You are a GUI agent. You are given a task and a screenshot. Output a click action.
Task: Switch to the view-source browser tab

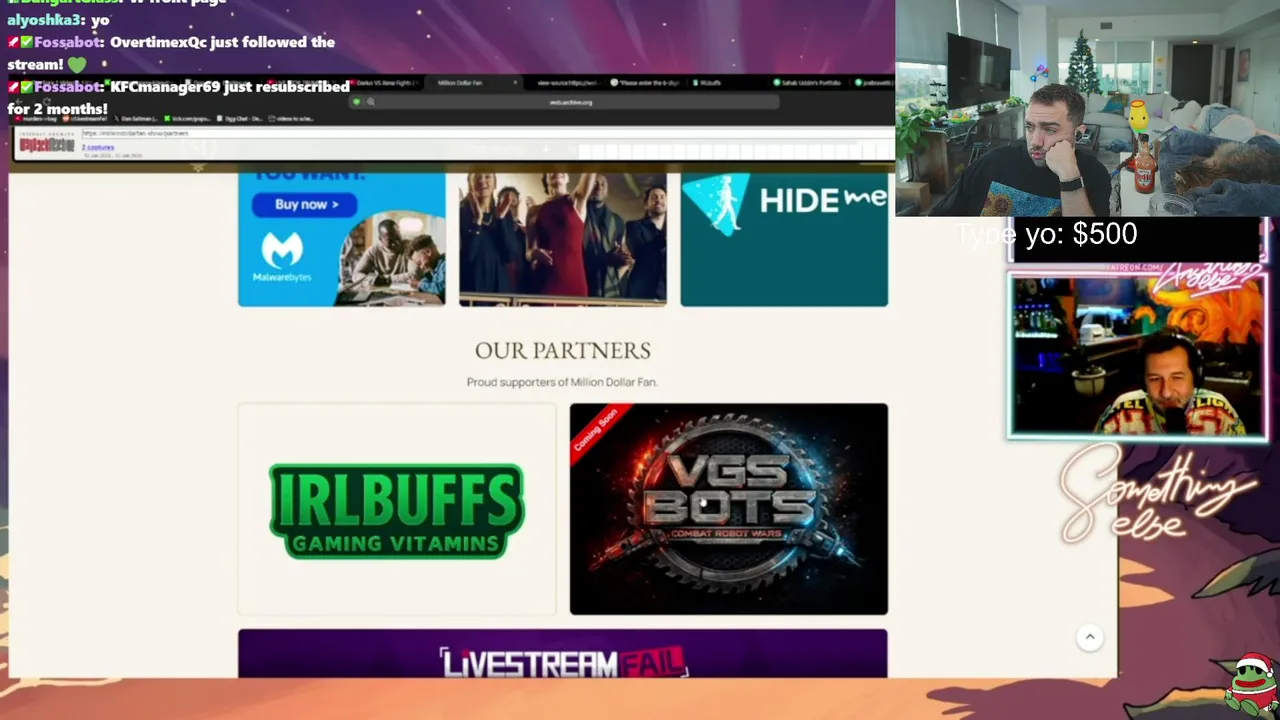(x=568, y=83)
